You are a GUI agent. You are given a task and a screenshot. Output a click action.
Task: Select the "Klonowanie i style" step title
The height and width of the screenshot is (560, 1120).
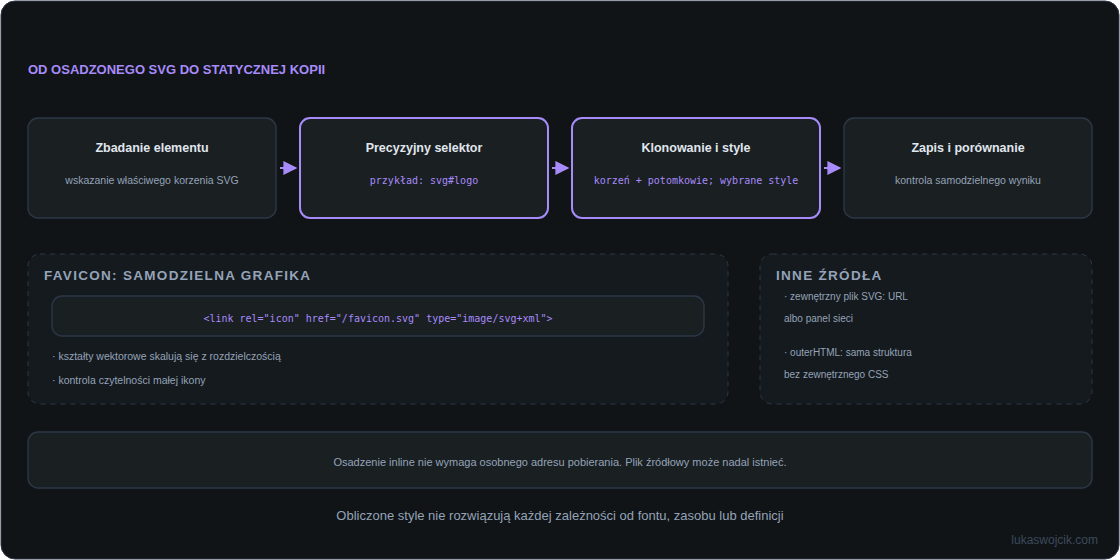point(696,148)
